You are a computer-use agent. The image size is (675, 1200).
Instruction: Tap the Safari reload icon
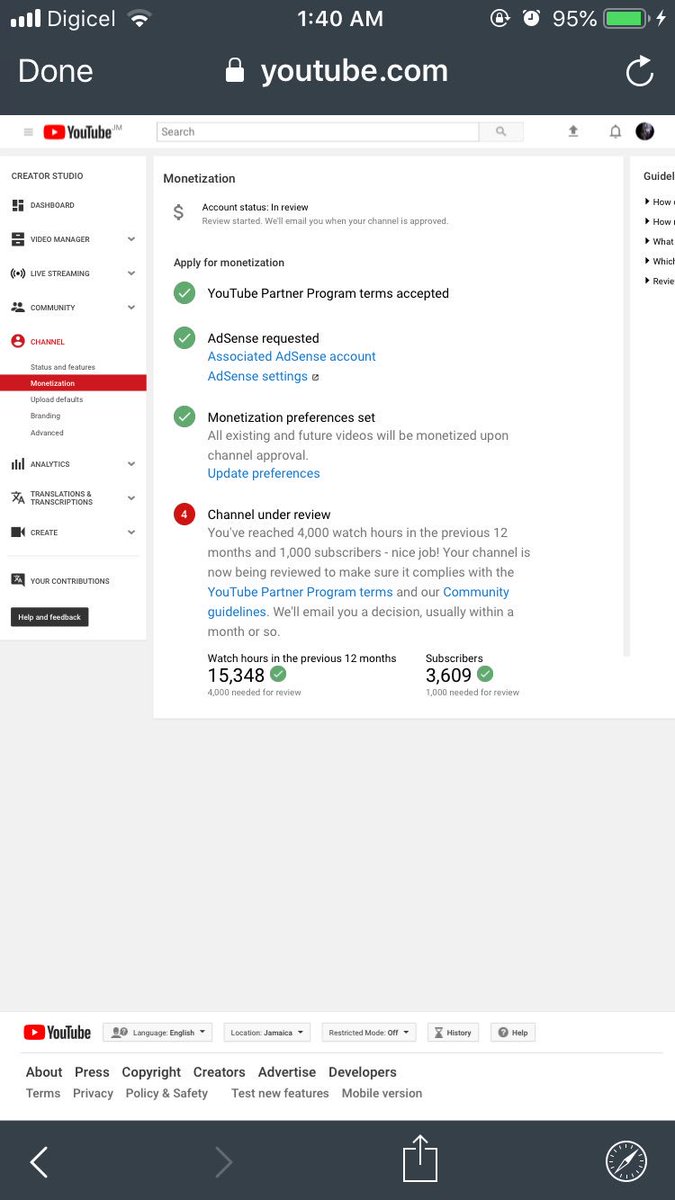(639, 71)
